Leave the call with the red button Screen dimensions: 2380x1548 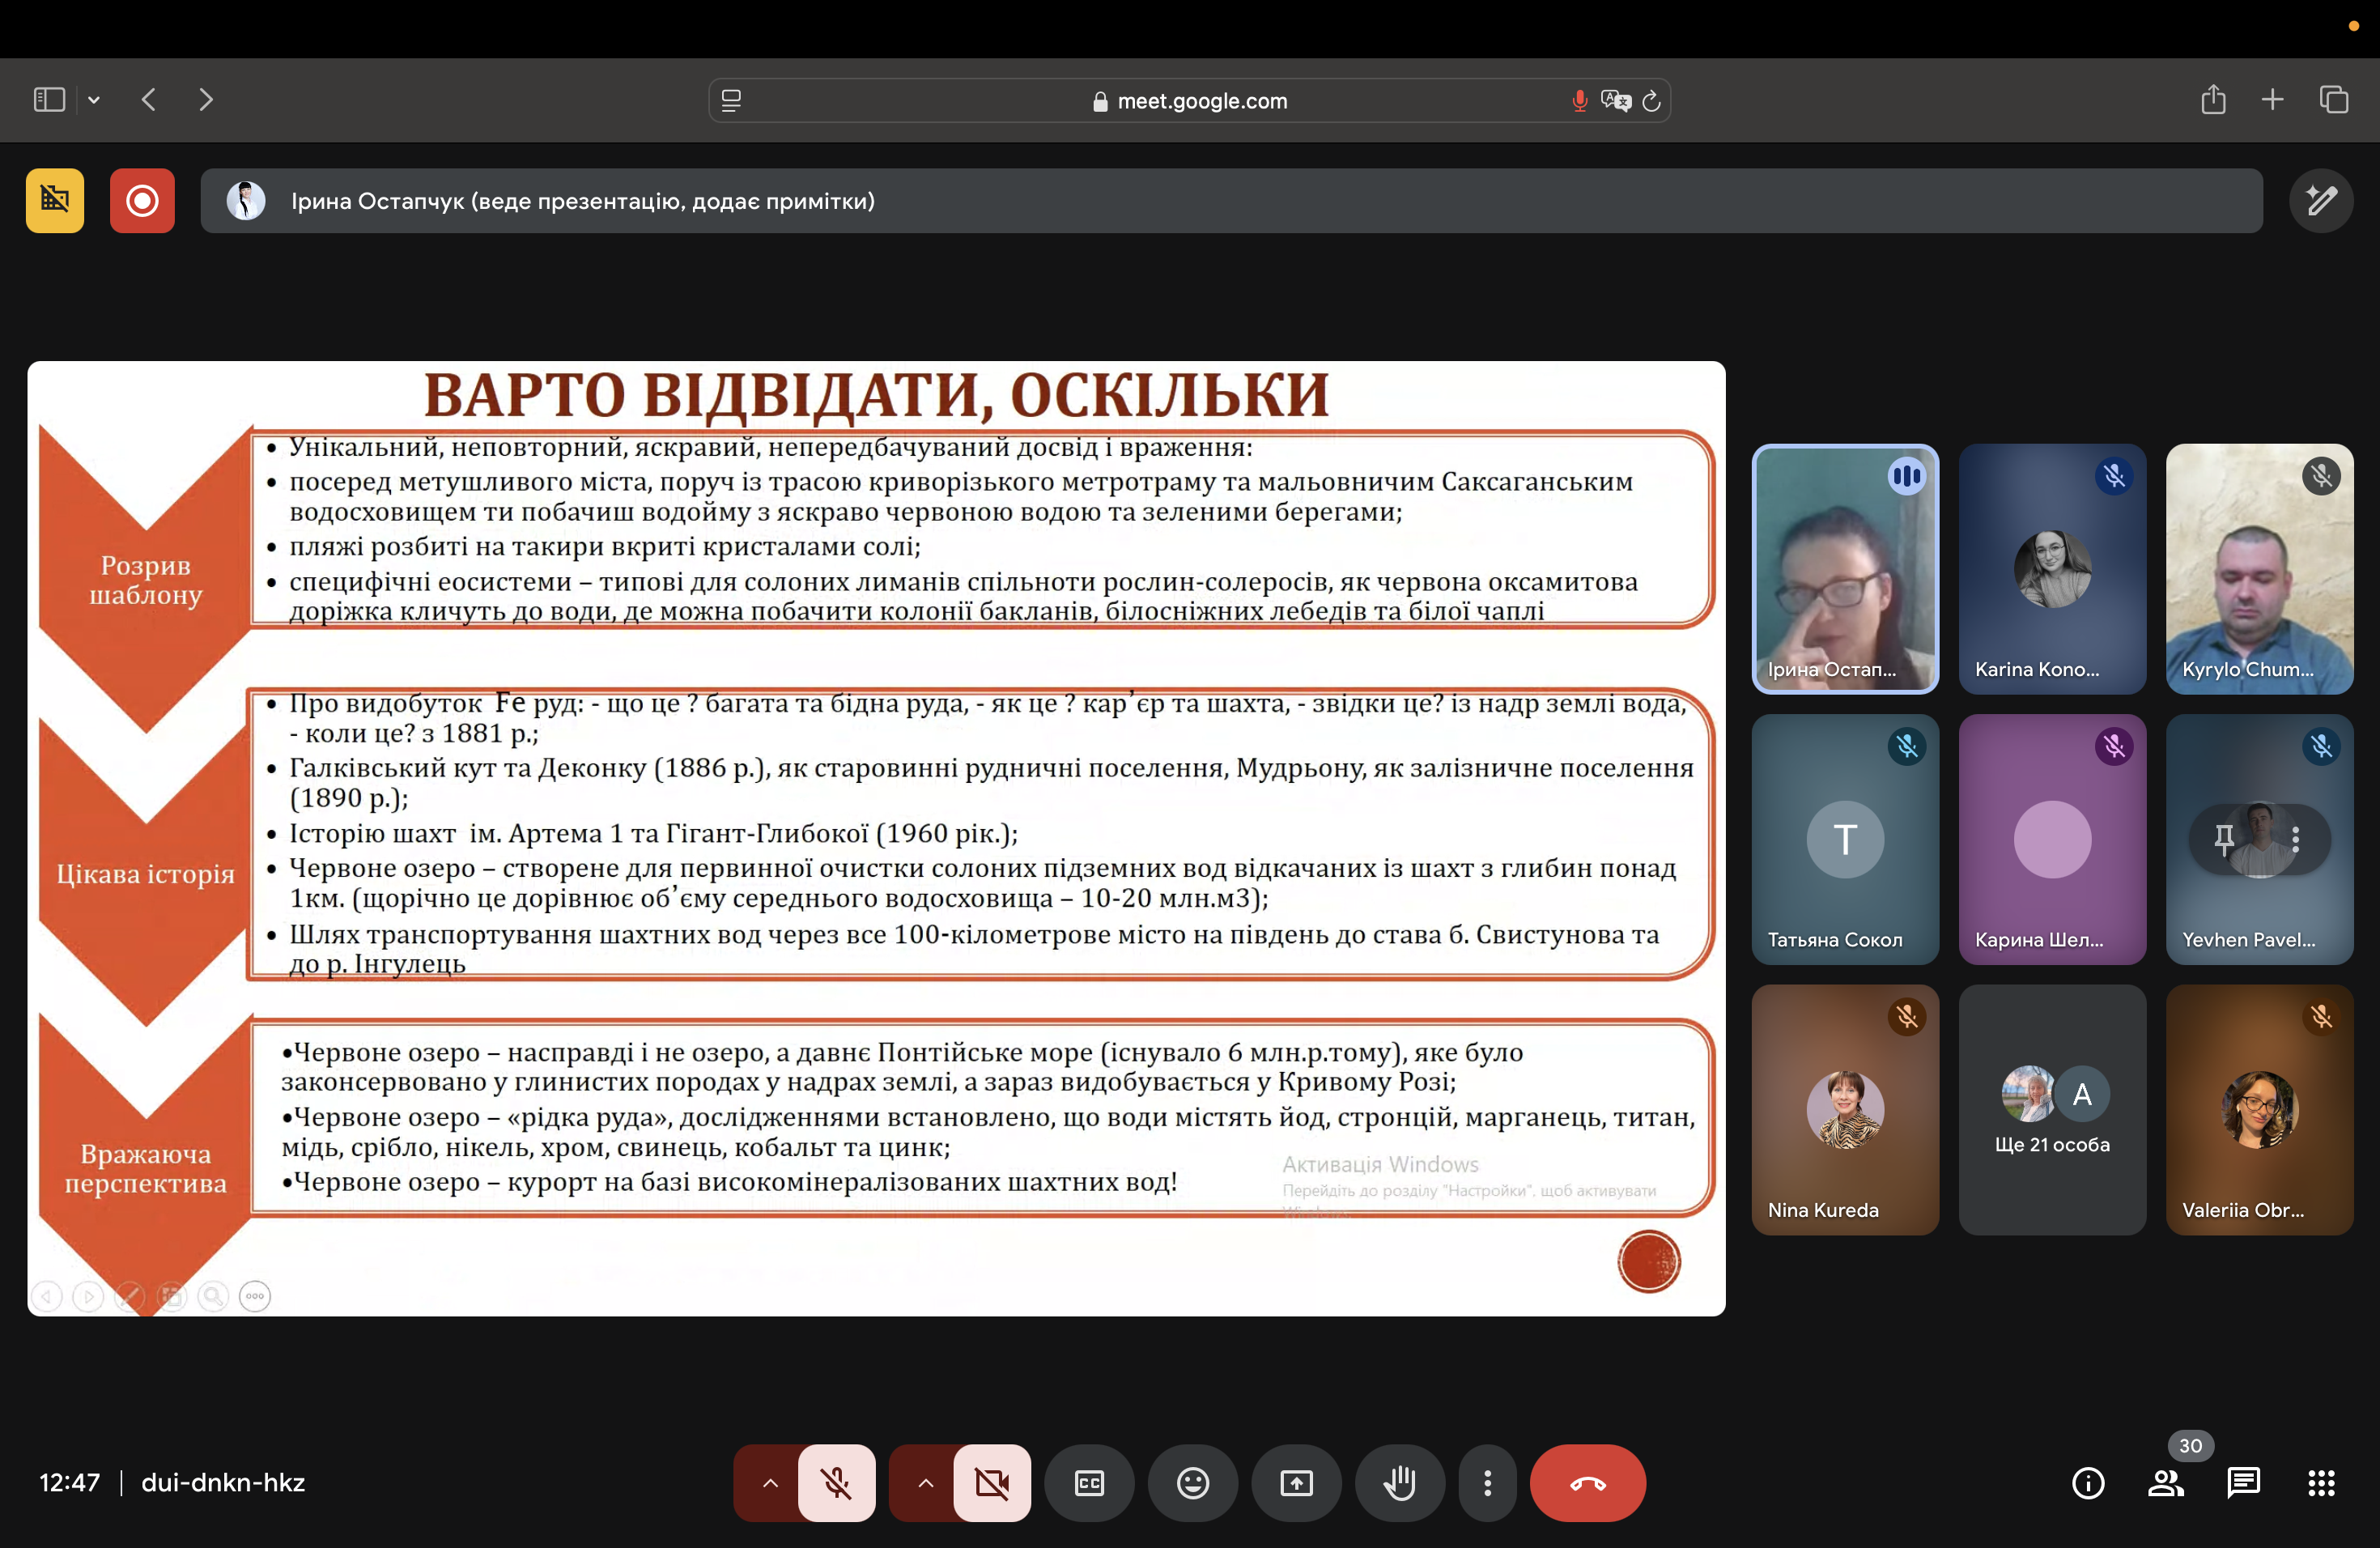(1587, 1482)
